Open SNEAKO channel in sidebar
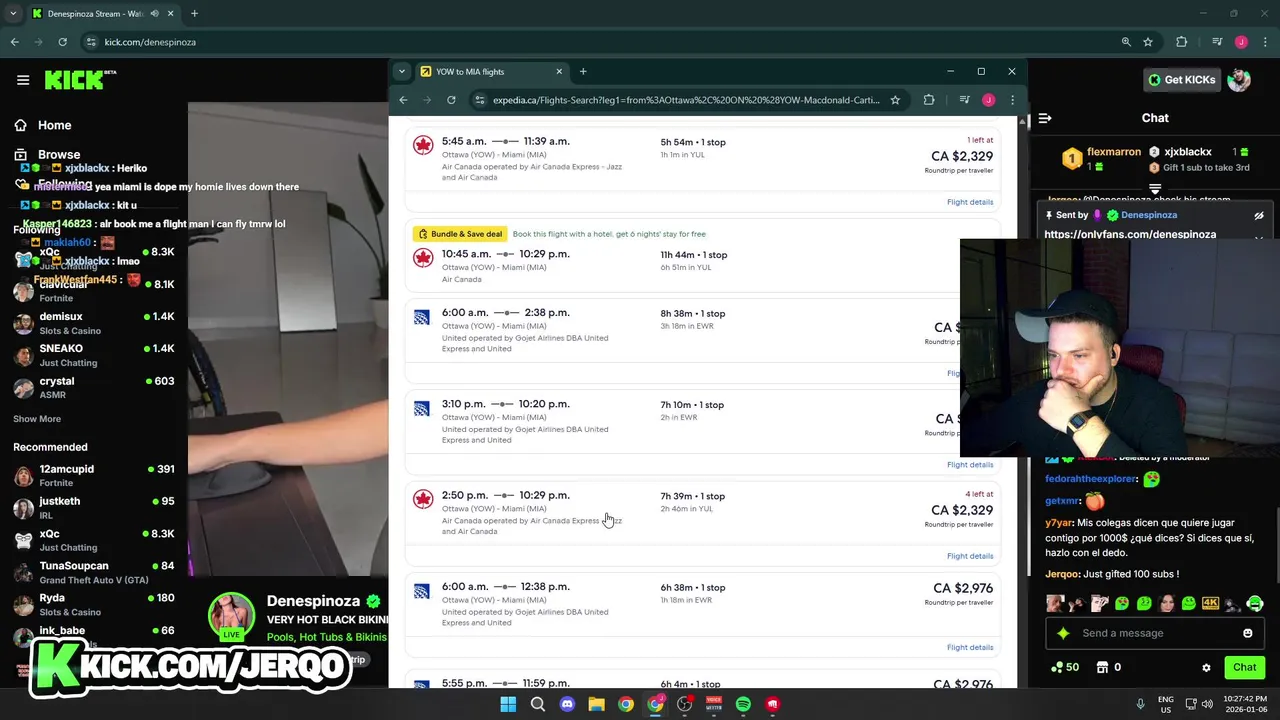 click(94, 355)
